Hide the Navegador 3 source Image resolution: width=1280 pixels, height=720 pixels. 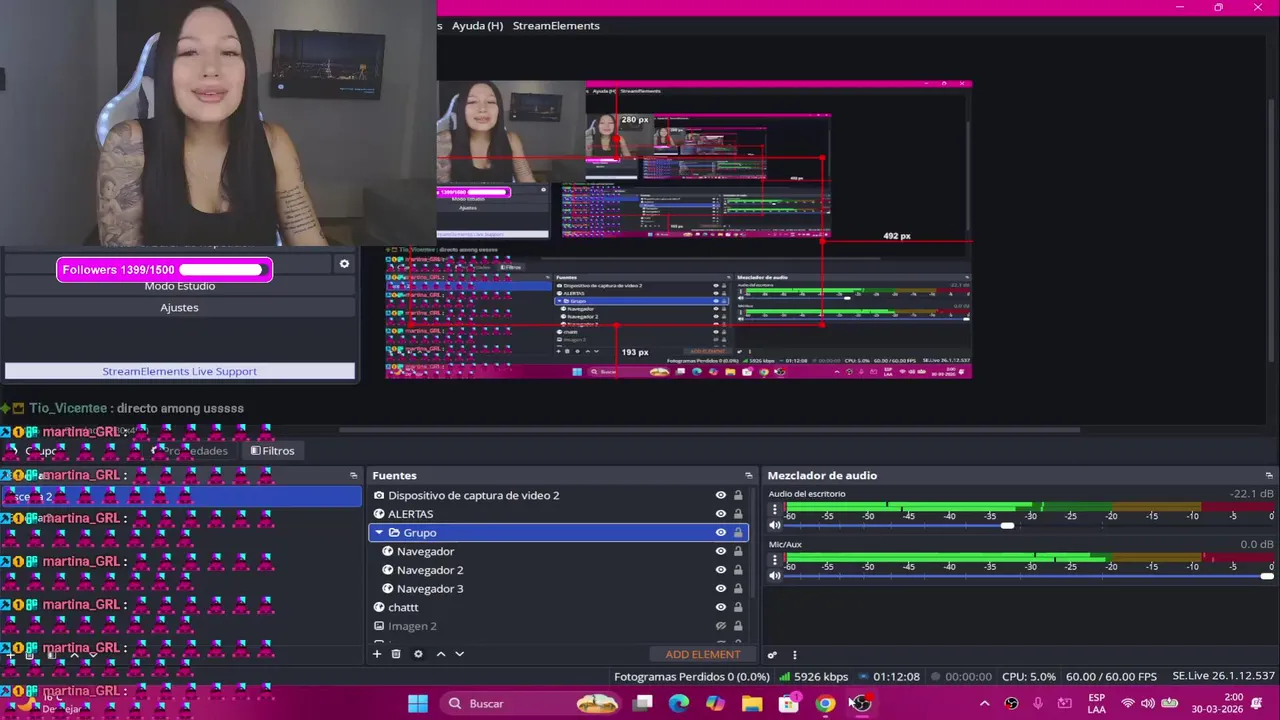720,589
